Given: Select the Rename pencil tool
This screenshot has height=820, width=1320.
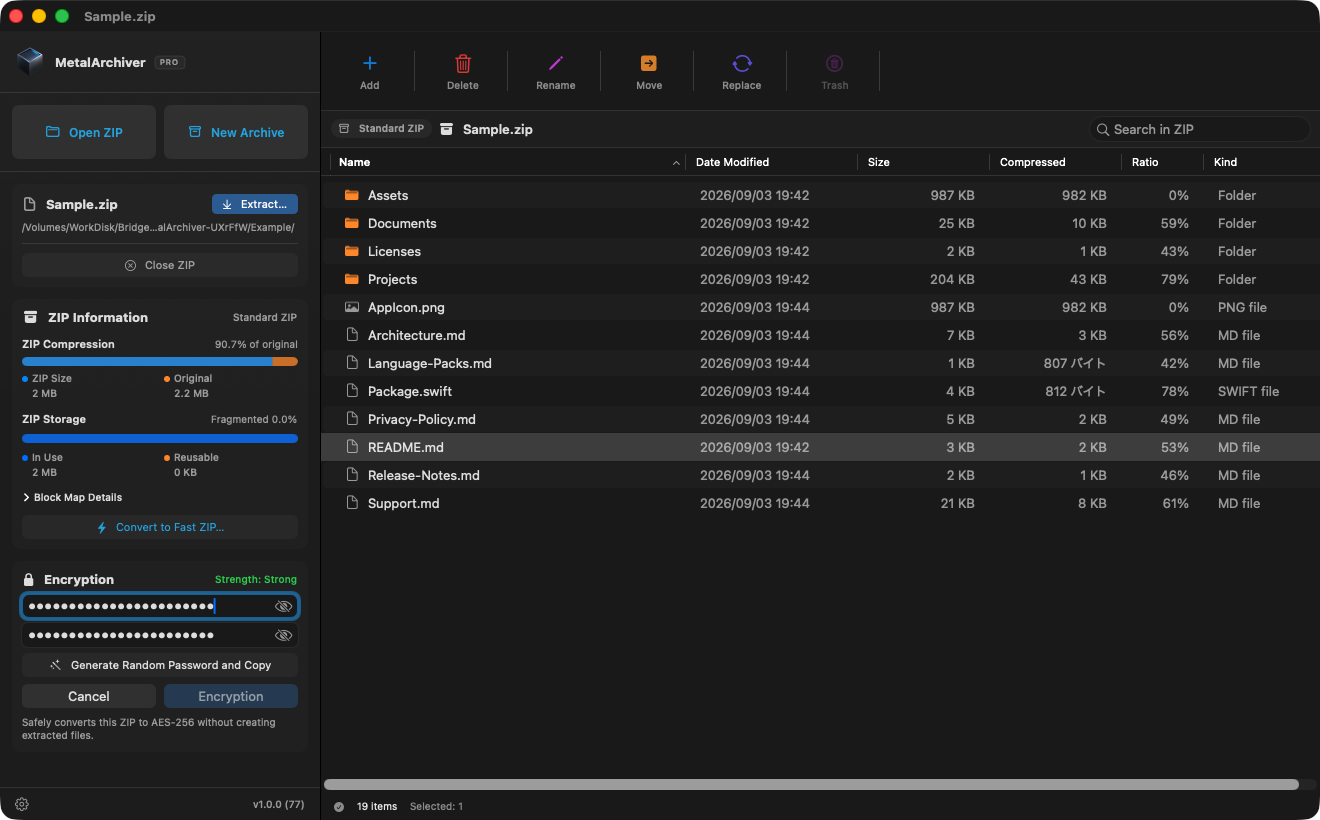Looking at the screenshot, I should click(556, 64).
